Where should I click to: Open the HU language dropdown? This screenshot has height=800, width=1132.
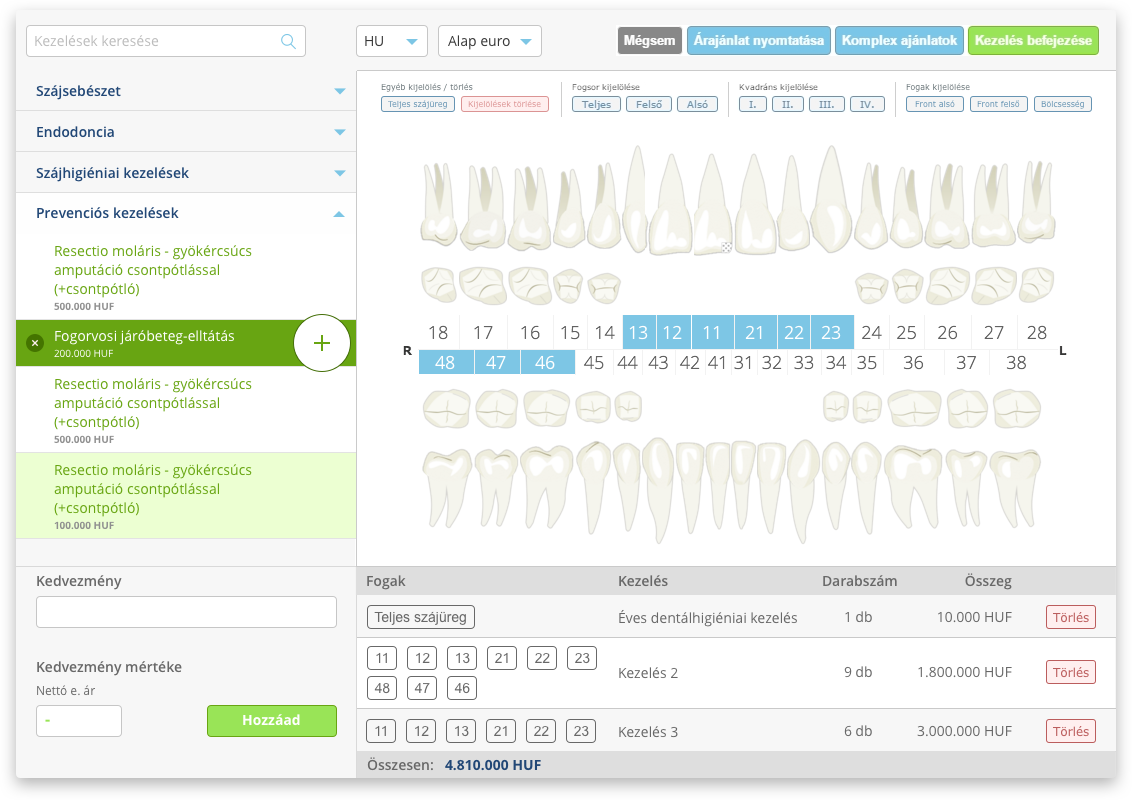(x=391, y=41)
